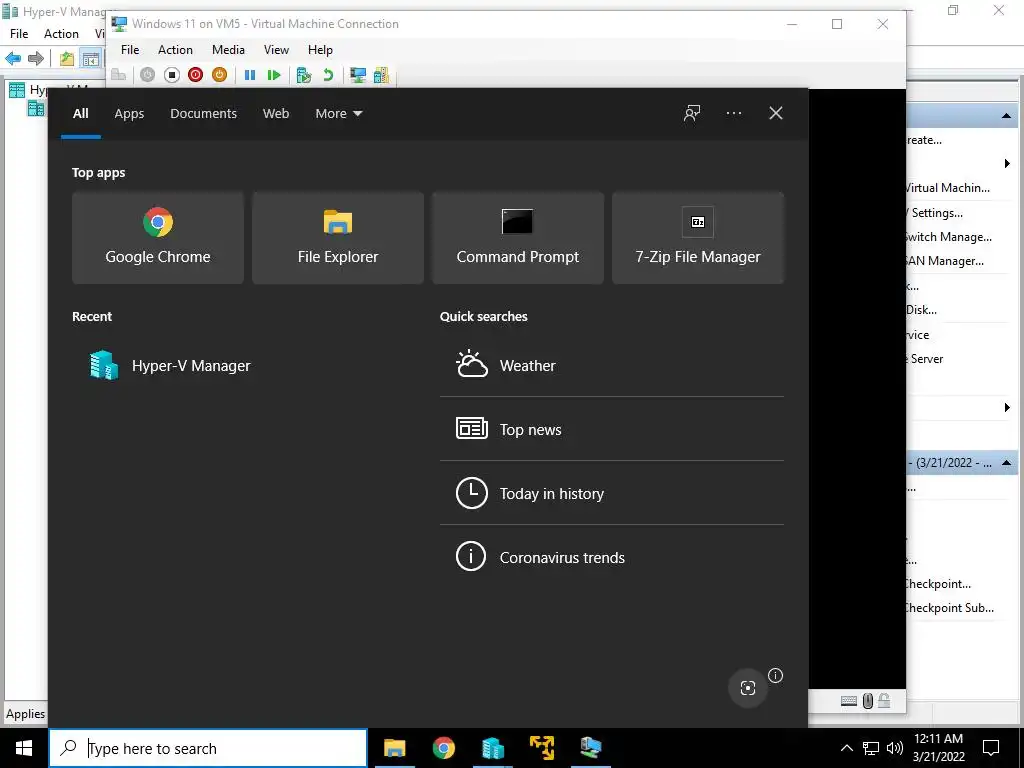Switch to the Apps search tab
Screen dimensions: 1024x768
coord(129,114)
